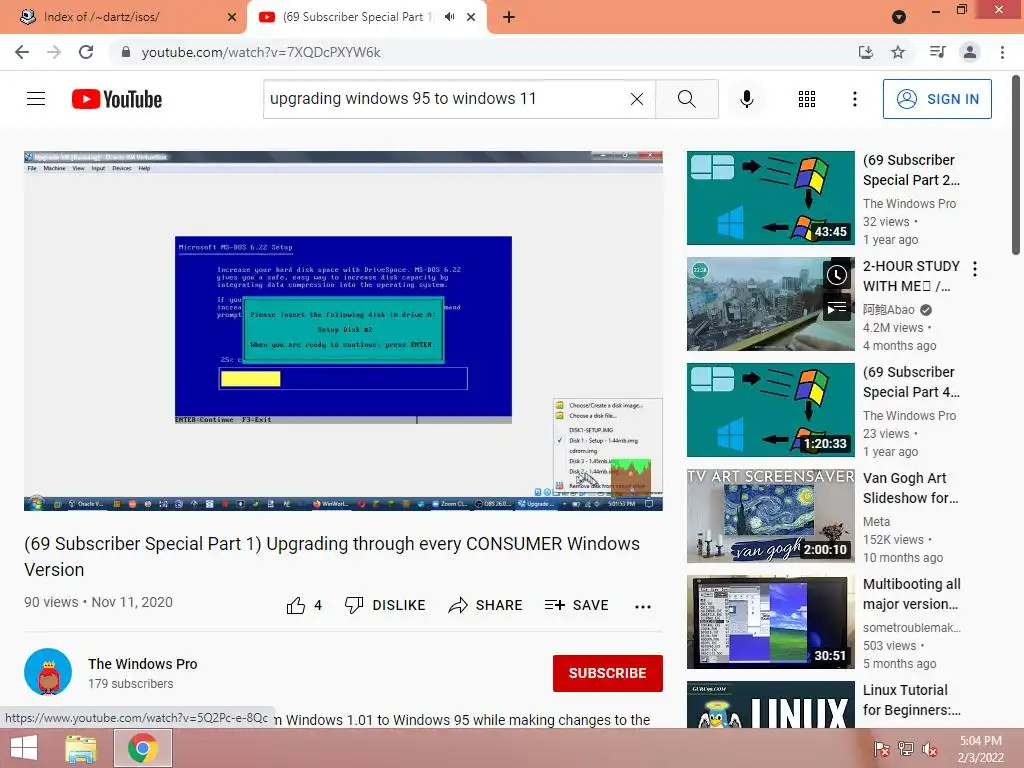Click the Meta channel name
This screenshot has height=768, width=1024.
click(x=876, y=522)
